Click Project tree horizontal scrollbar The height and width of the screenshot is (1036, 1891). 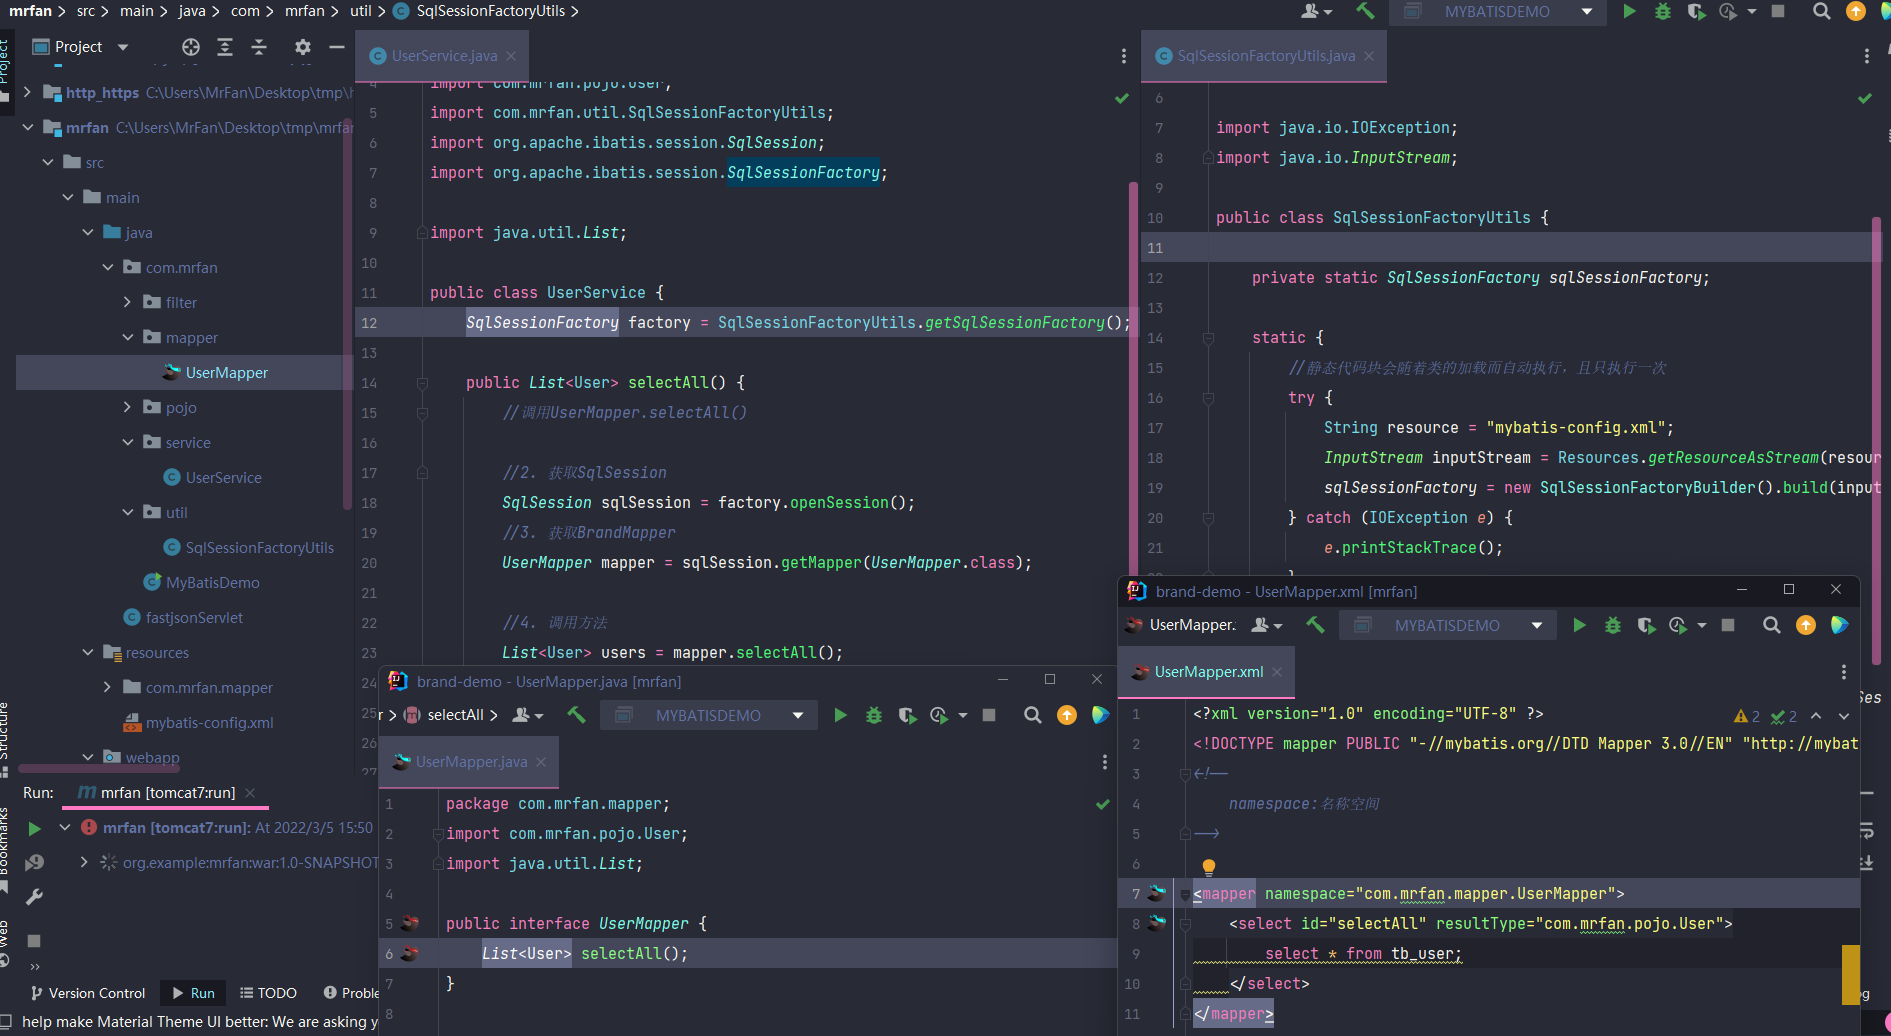click(x=100, y=769)
